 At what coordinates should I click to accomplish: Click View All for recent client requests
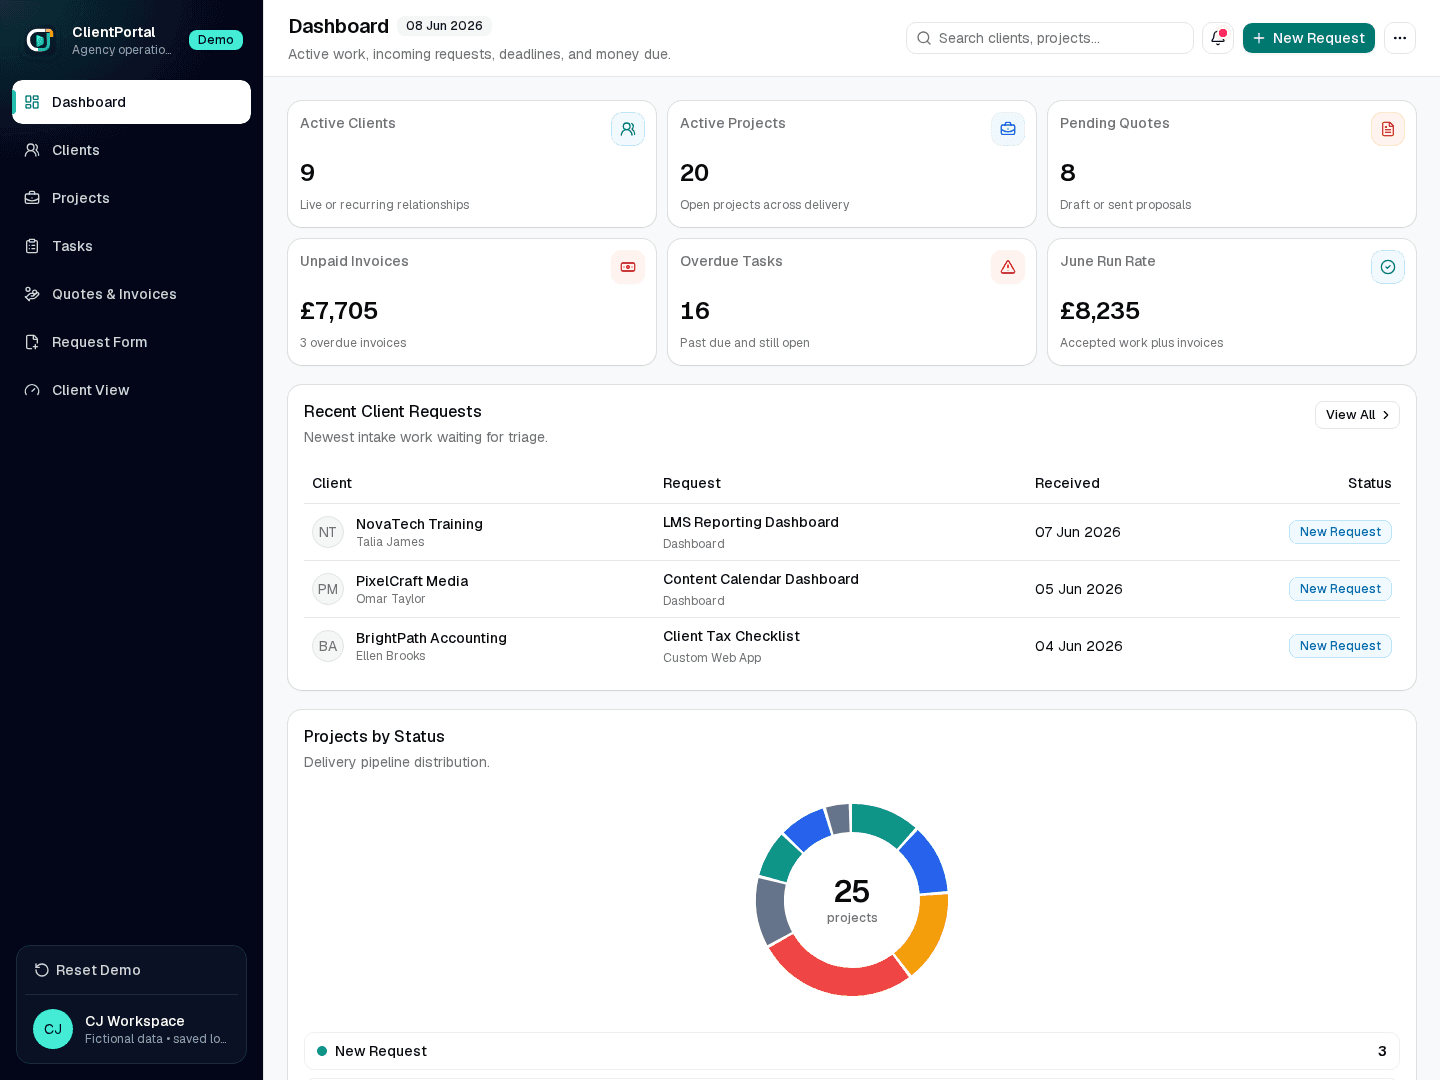tap(1357, 415)
